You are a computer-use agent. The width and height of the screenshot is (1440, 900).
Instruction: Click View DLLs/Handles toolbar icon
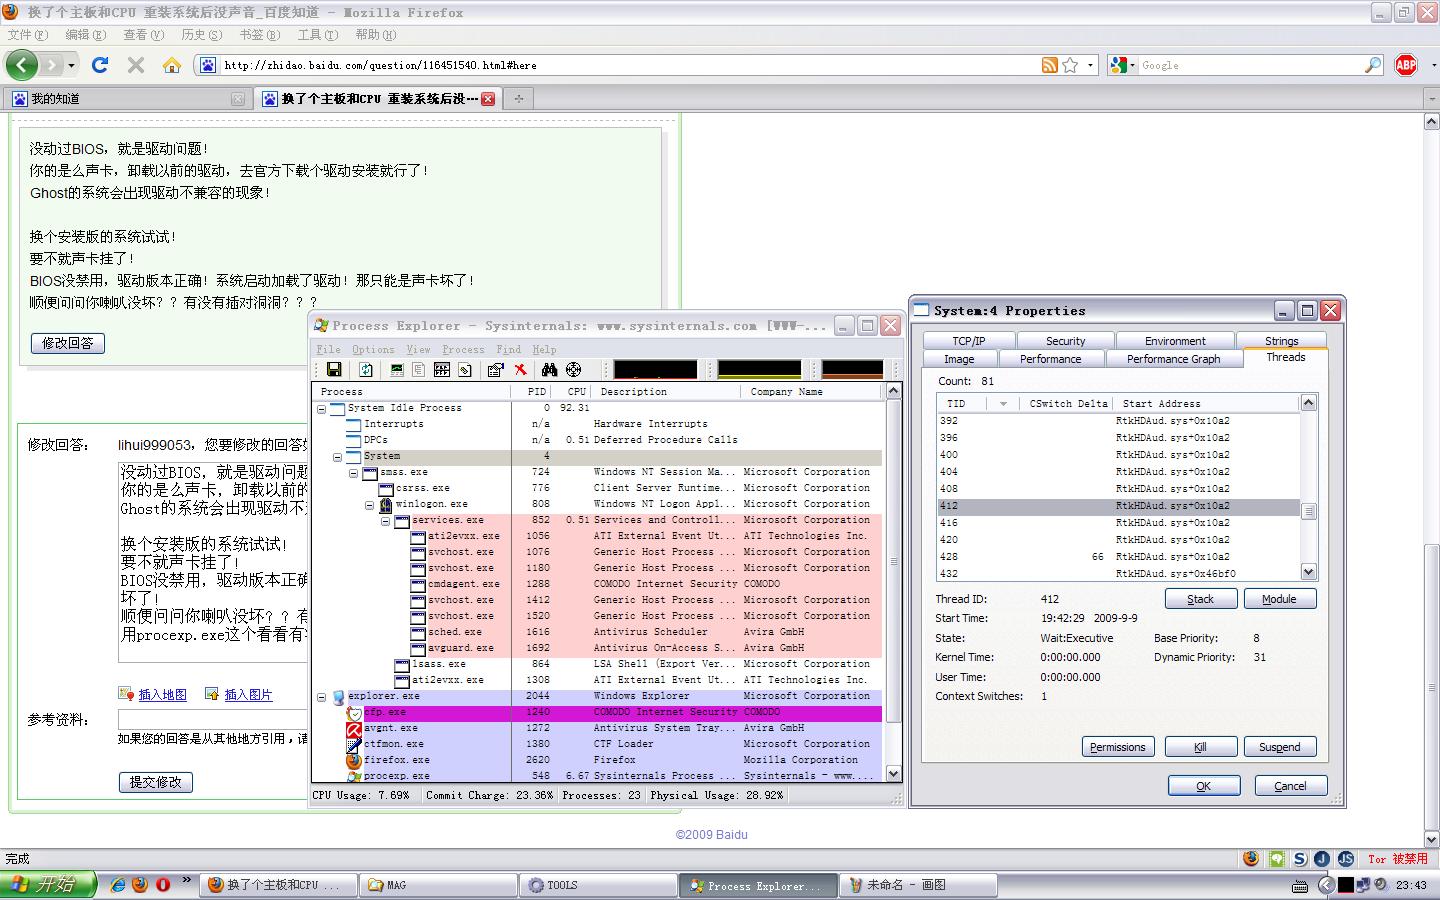(465, 370)
